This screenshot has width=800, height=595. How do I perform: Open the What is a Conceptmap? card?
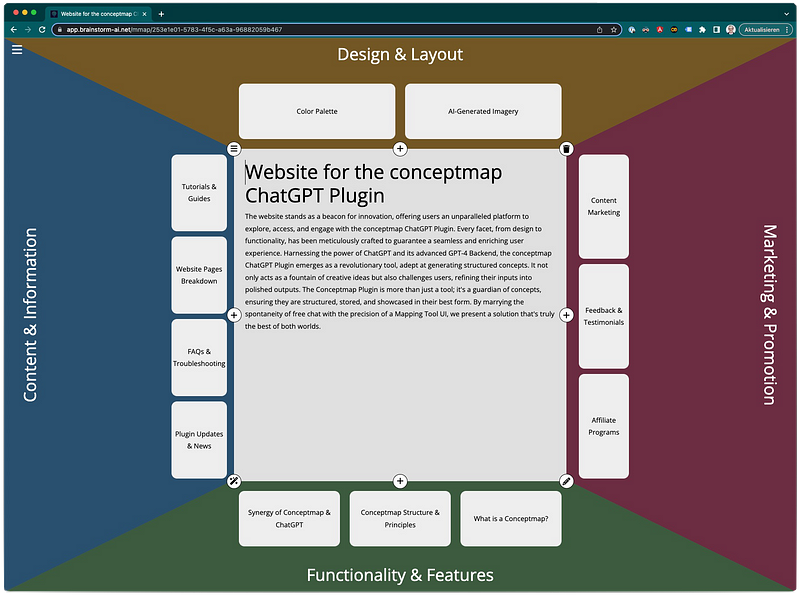[511, 518]
